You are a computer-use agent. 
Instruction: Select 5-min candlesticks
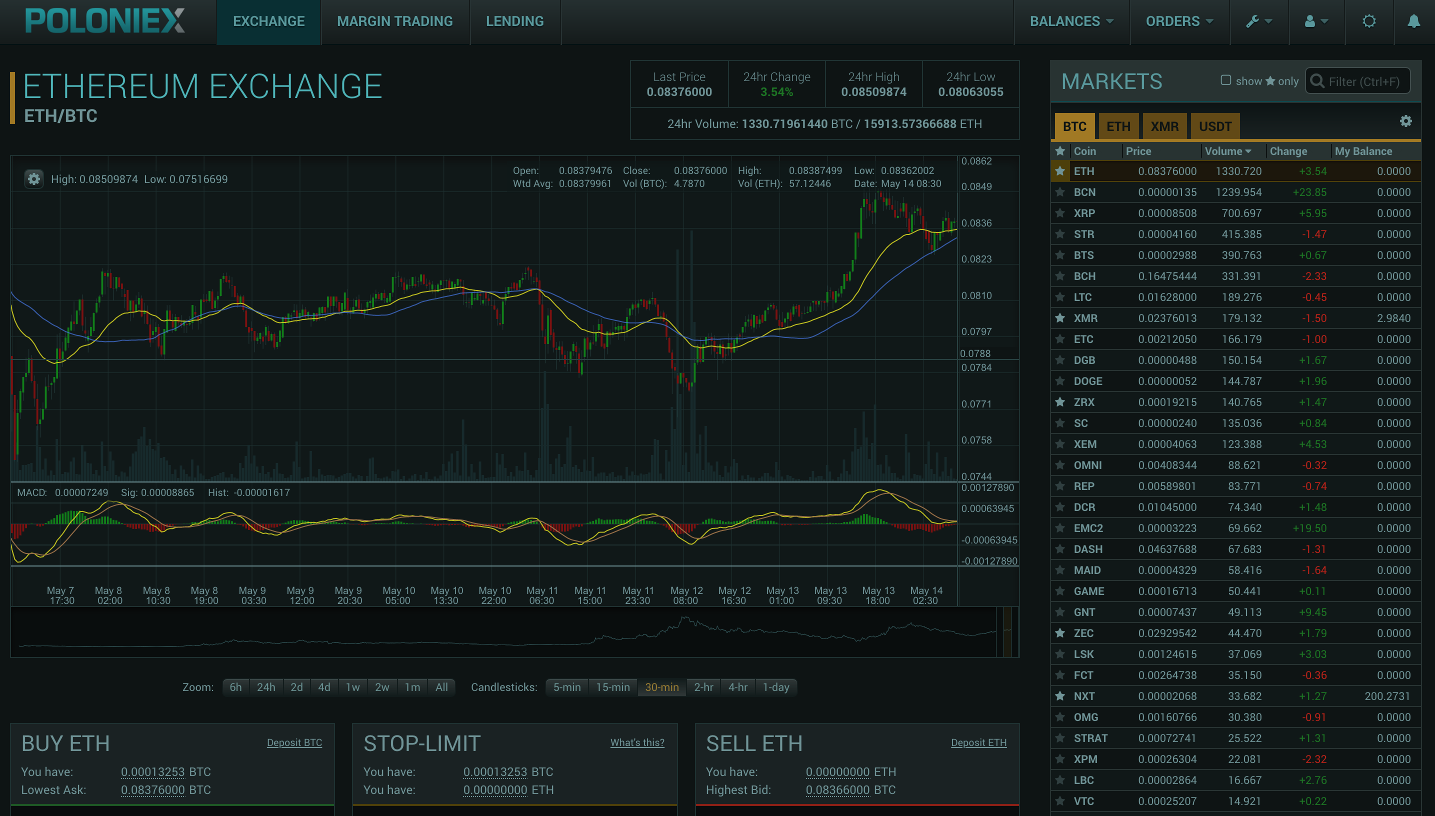(x=567, y=687)
